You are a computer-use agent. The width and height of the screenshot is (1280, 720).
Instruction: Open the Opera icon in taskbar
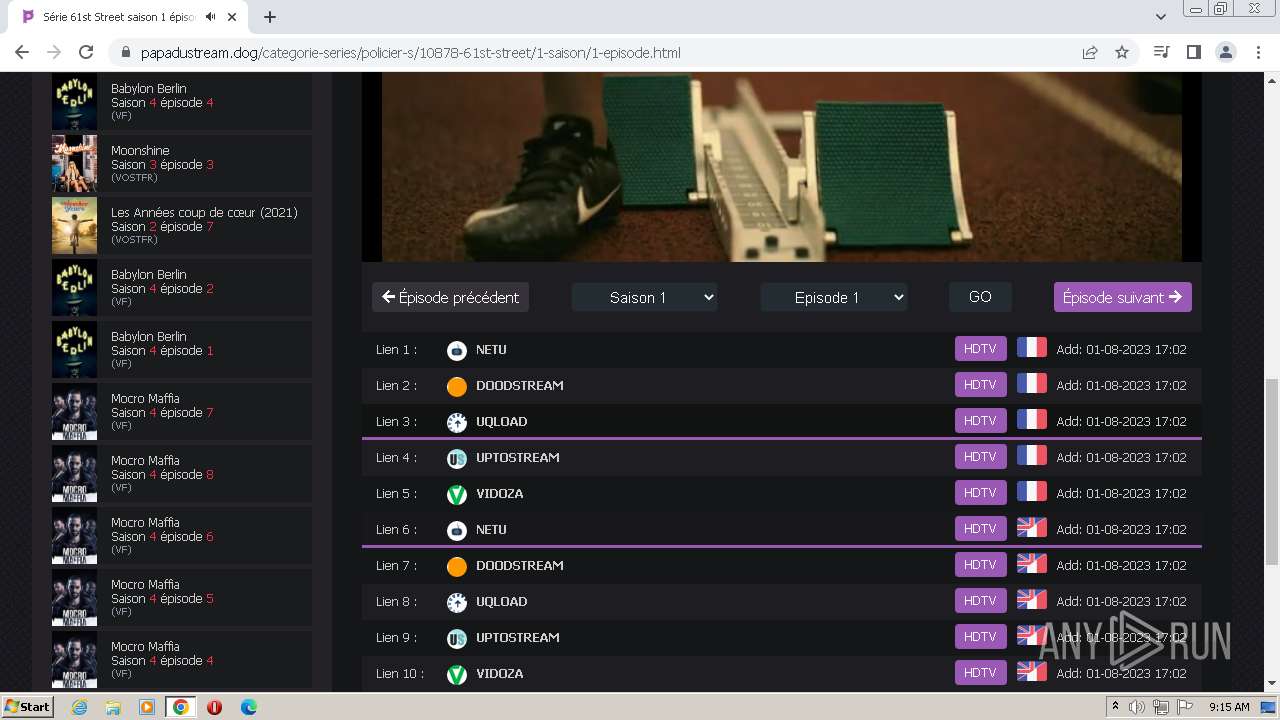click(214, 707)
